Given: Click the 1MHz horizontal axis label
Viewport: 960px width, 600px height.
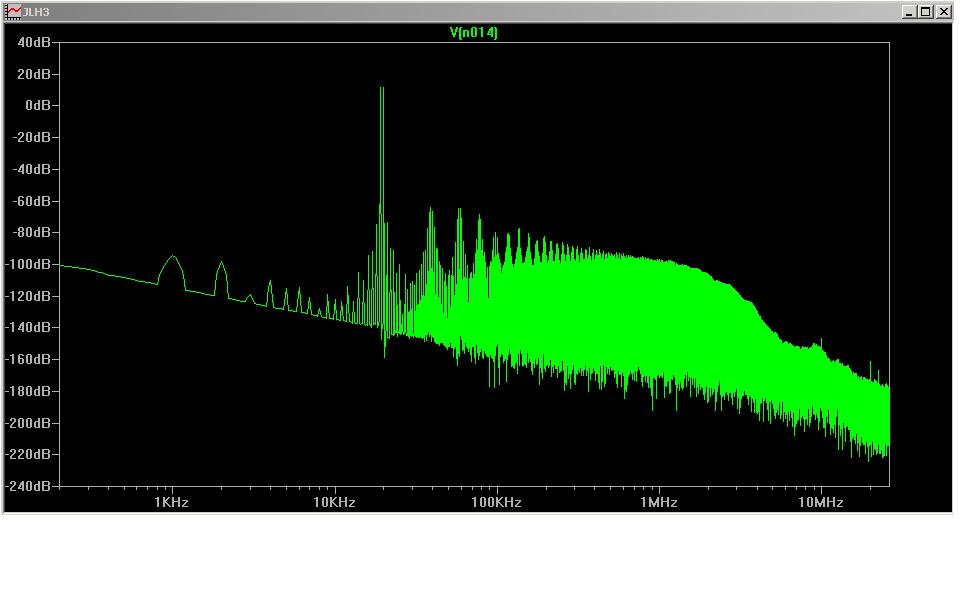Looking at the screenshot, I should pos(658,502).
